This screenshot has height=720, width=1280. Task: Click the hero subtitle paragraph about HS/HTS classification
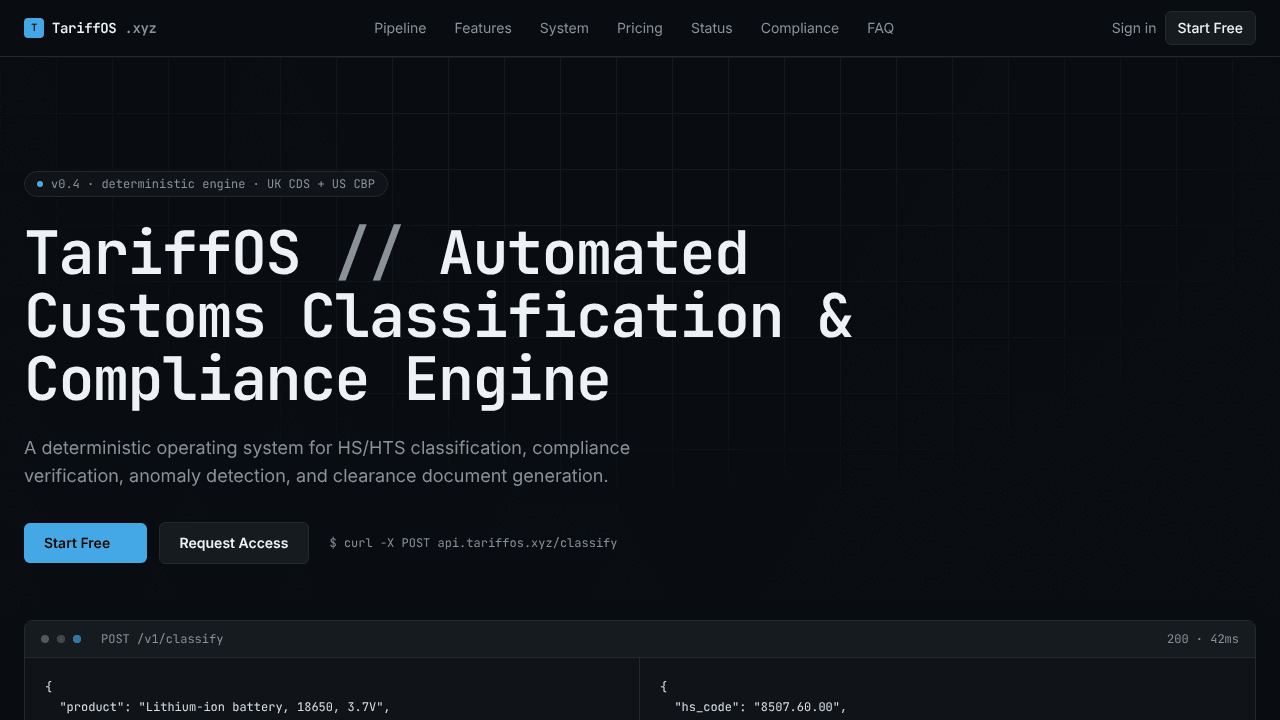(x=327, y=461)
